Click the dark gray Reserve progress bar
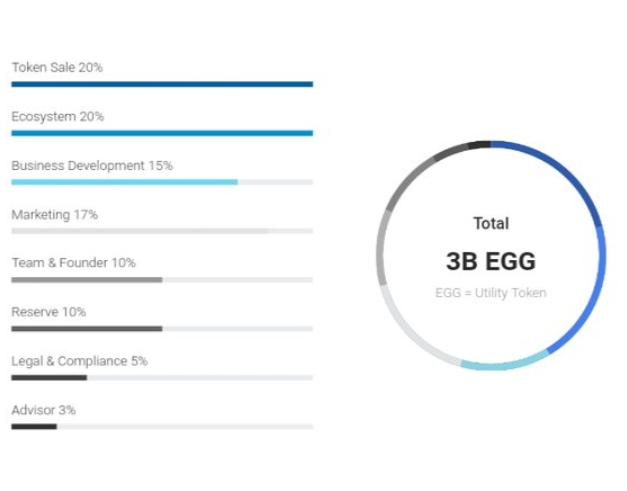 (86, 328)
